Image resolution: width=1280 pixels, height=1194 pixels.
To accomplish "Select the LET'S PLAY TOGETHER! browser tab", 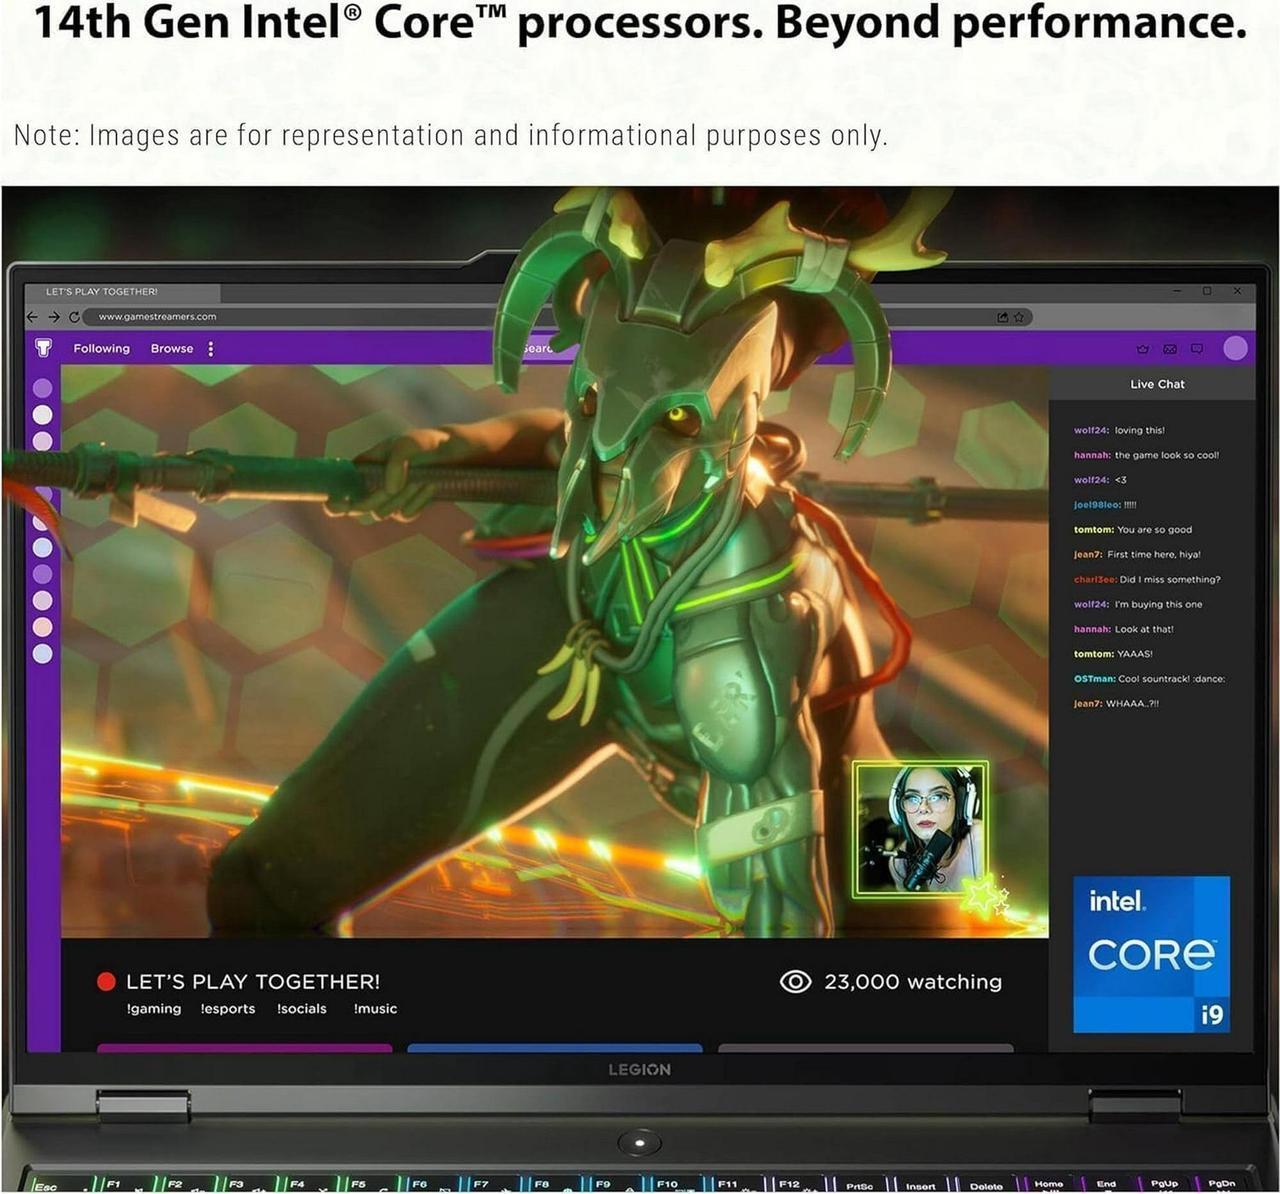I will point(122,292).
